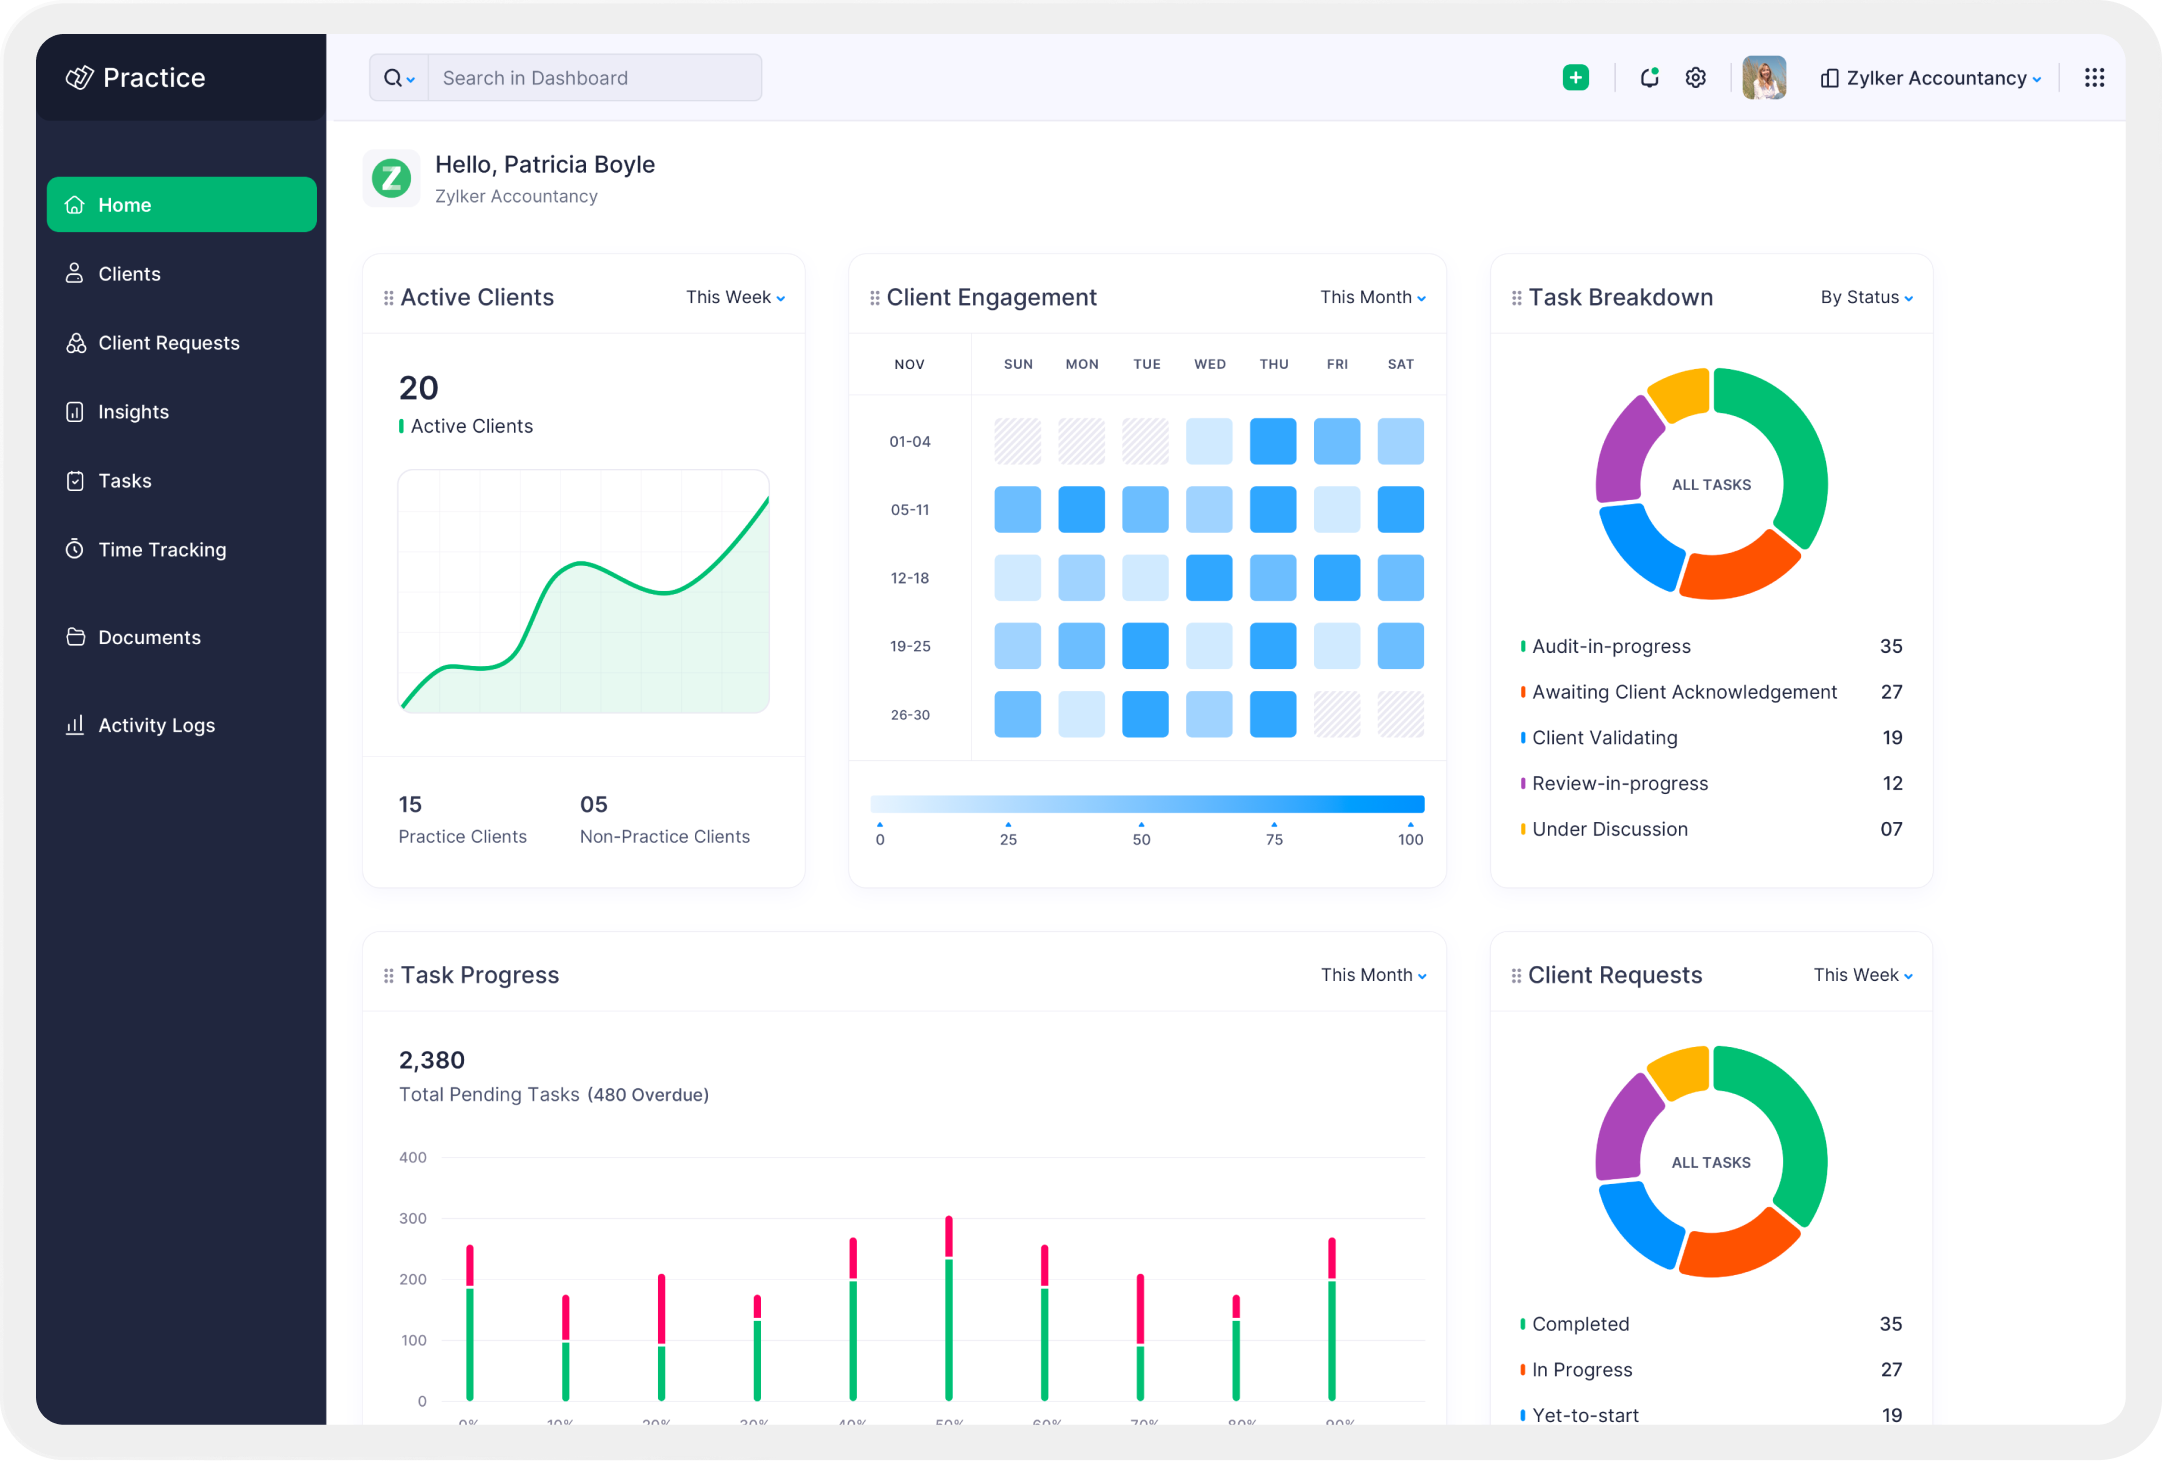Click the Search in Dashboard field
The height and width of the screenshot is (1461, 2162).
pyautogui.click(x=594, y=78)
